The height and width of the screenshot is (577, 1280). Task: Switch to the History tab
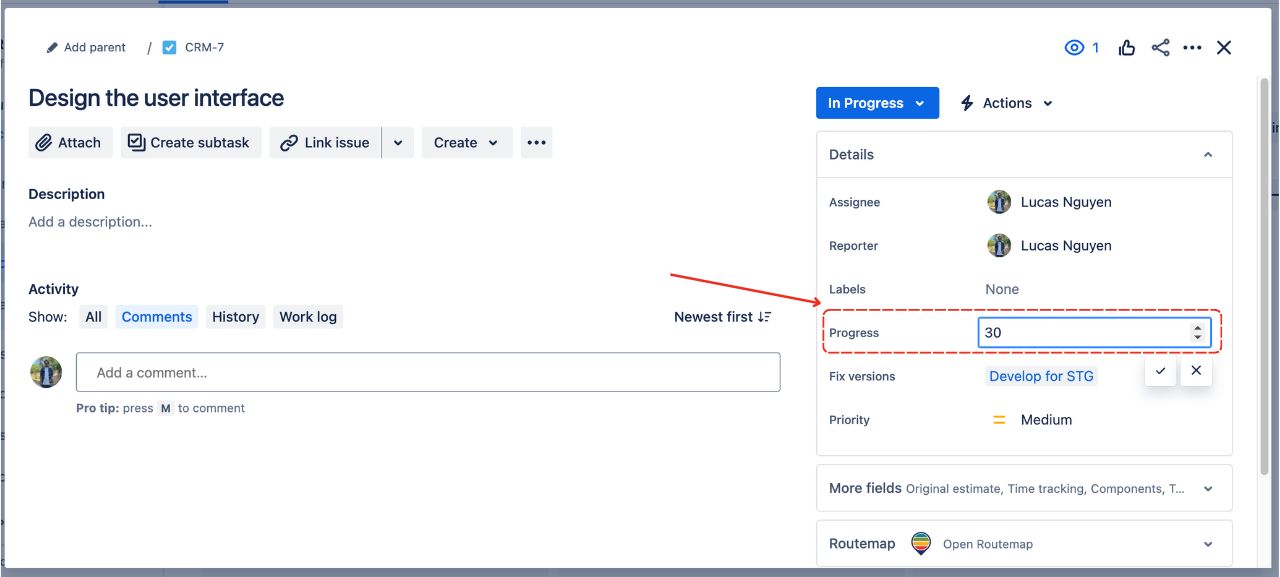(x=235, y=316)
